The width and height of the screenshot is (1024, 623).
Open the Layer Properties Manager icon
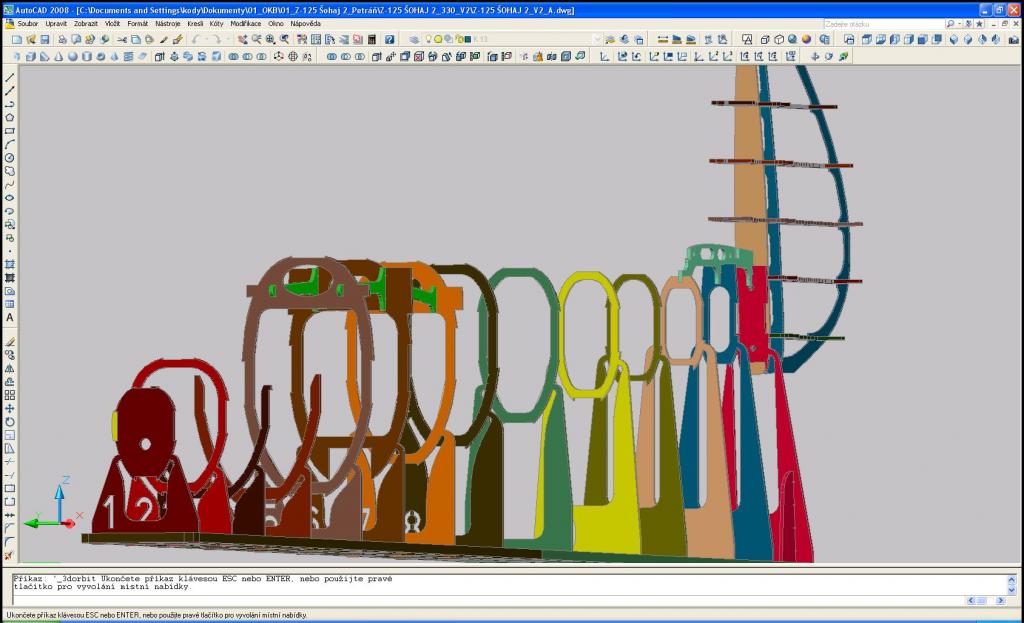tap(414, 39)
